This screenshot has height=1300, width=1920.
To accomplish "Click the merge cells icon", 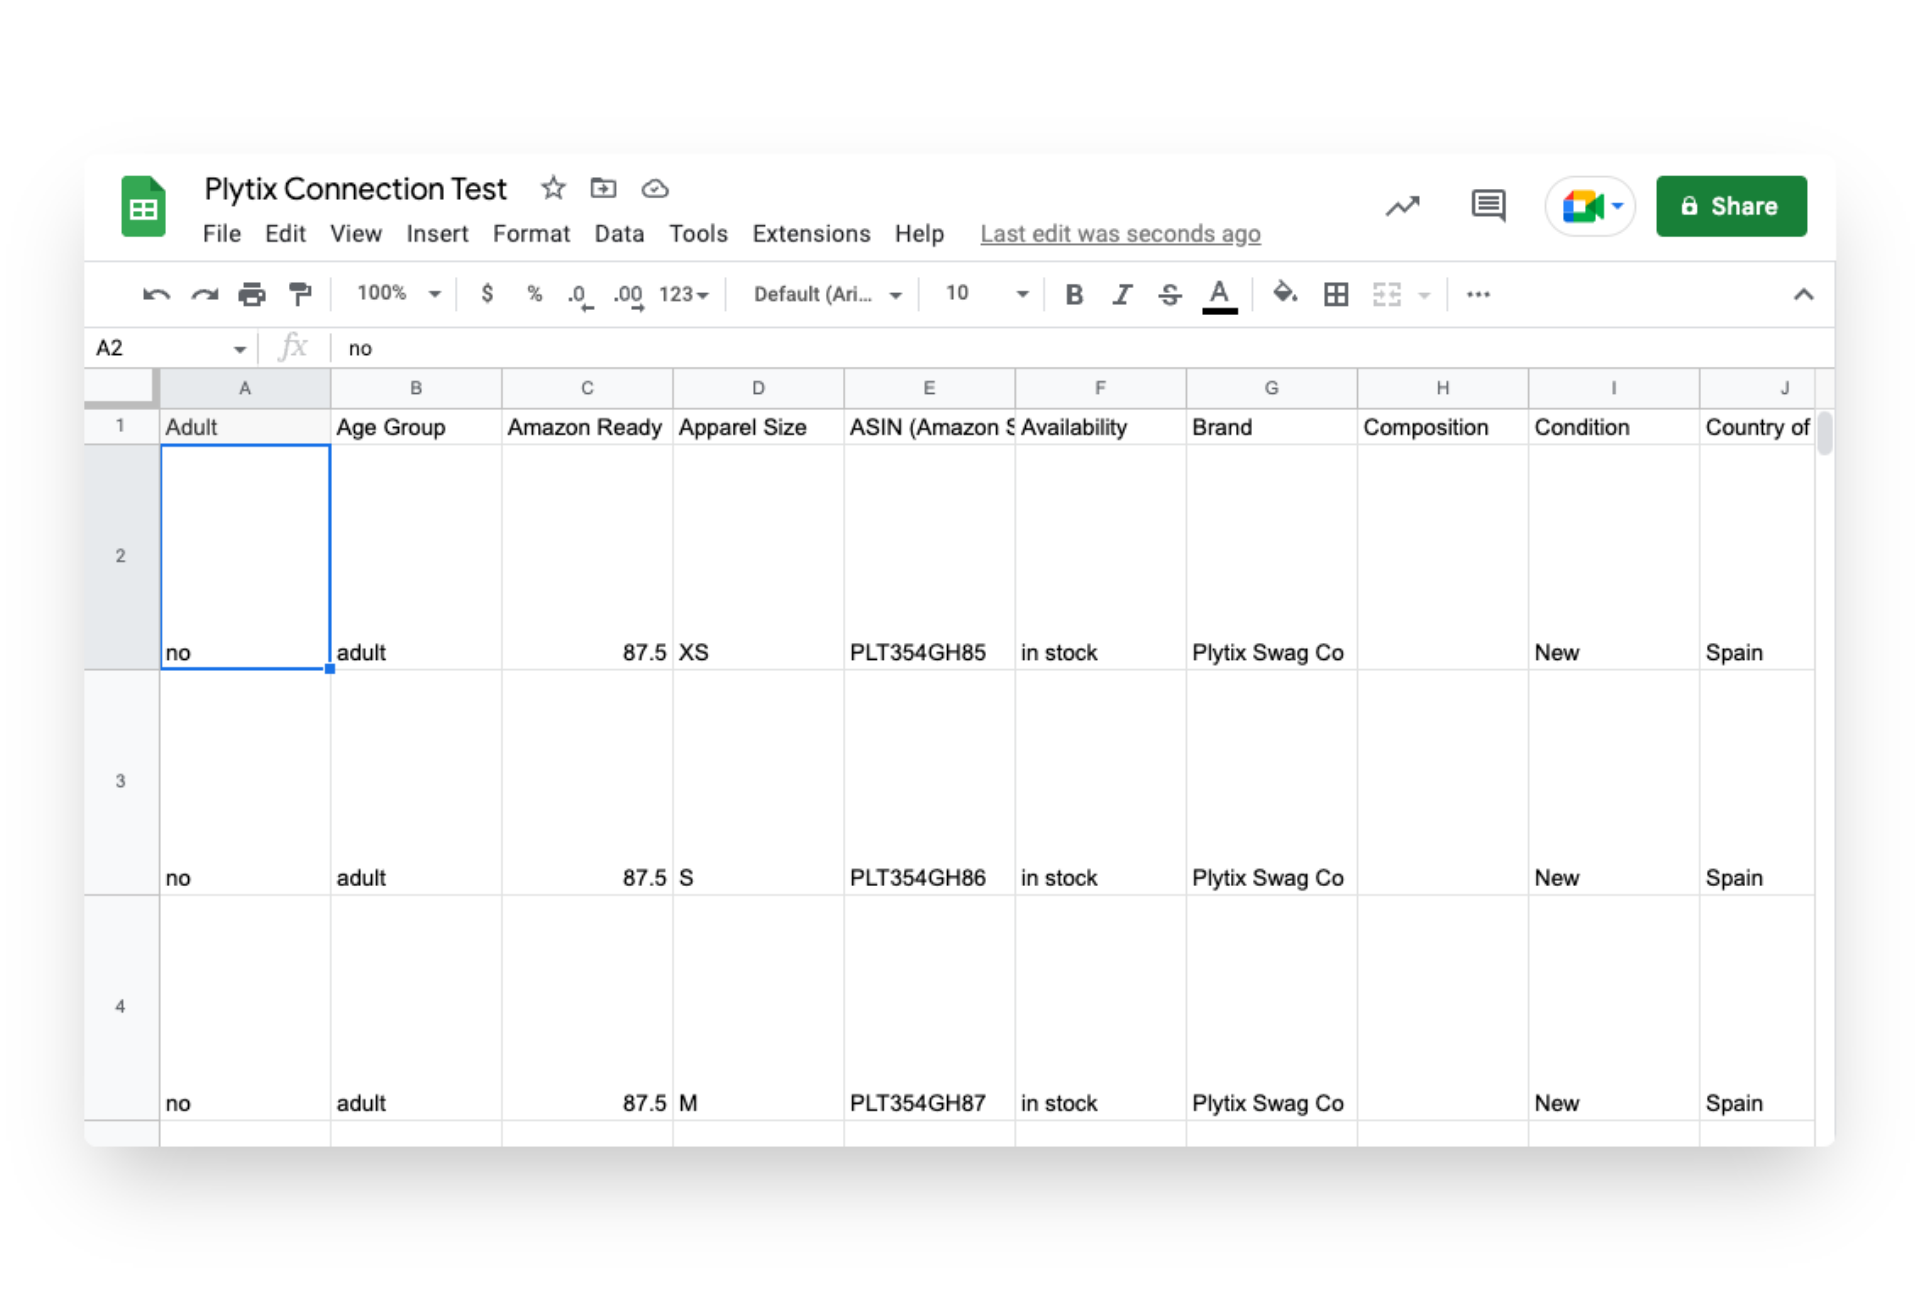I will (1387, 294).
